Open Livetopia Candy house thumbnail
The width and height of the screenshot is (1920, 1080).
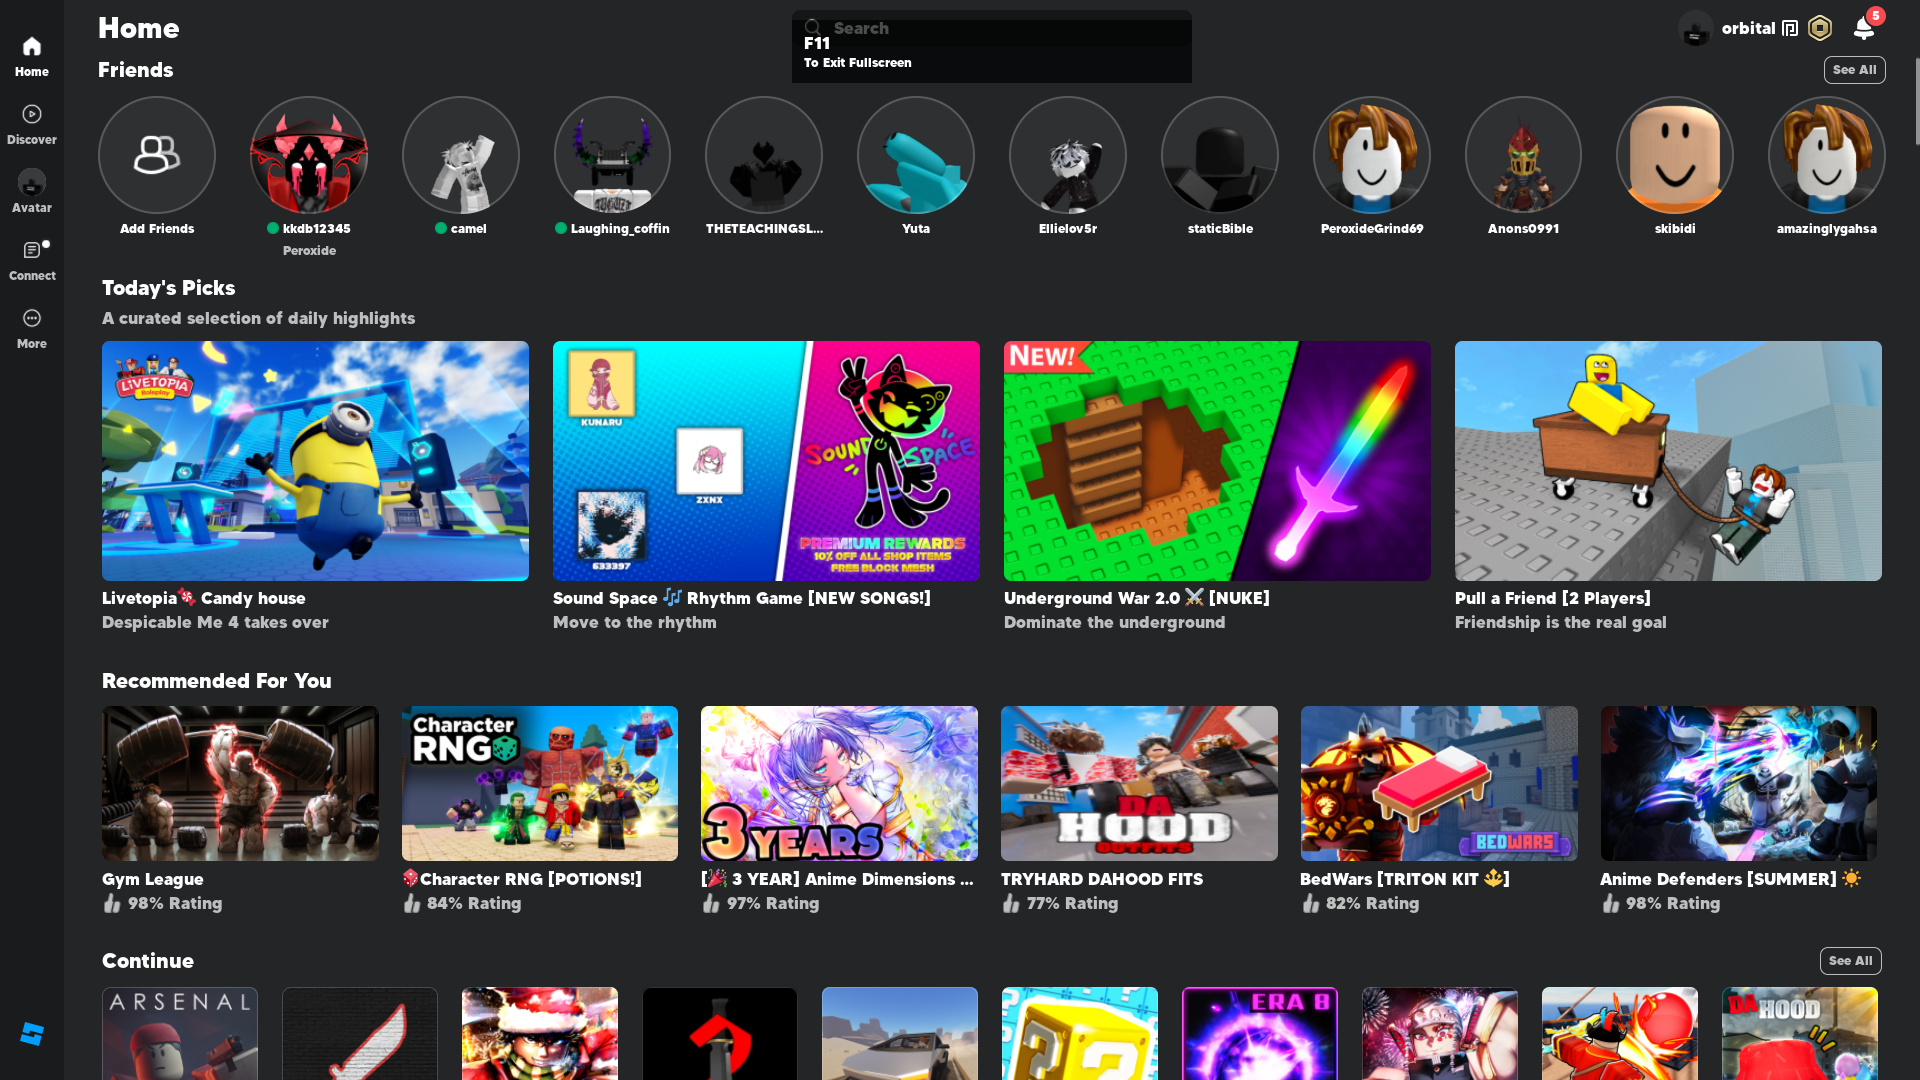315,461
